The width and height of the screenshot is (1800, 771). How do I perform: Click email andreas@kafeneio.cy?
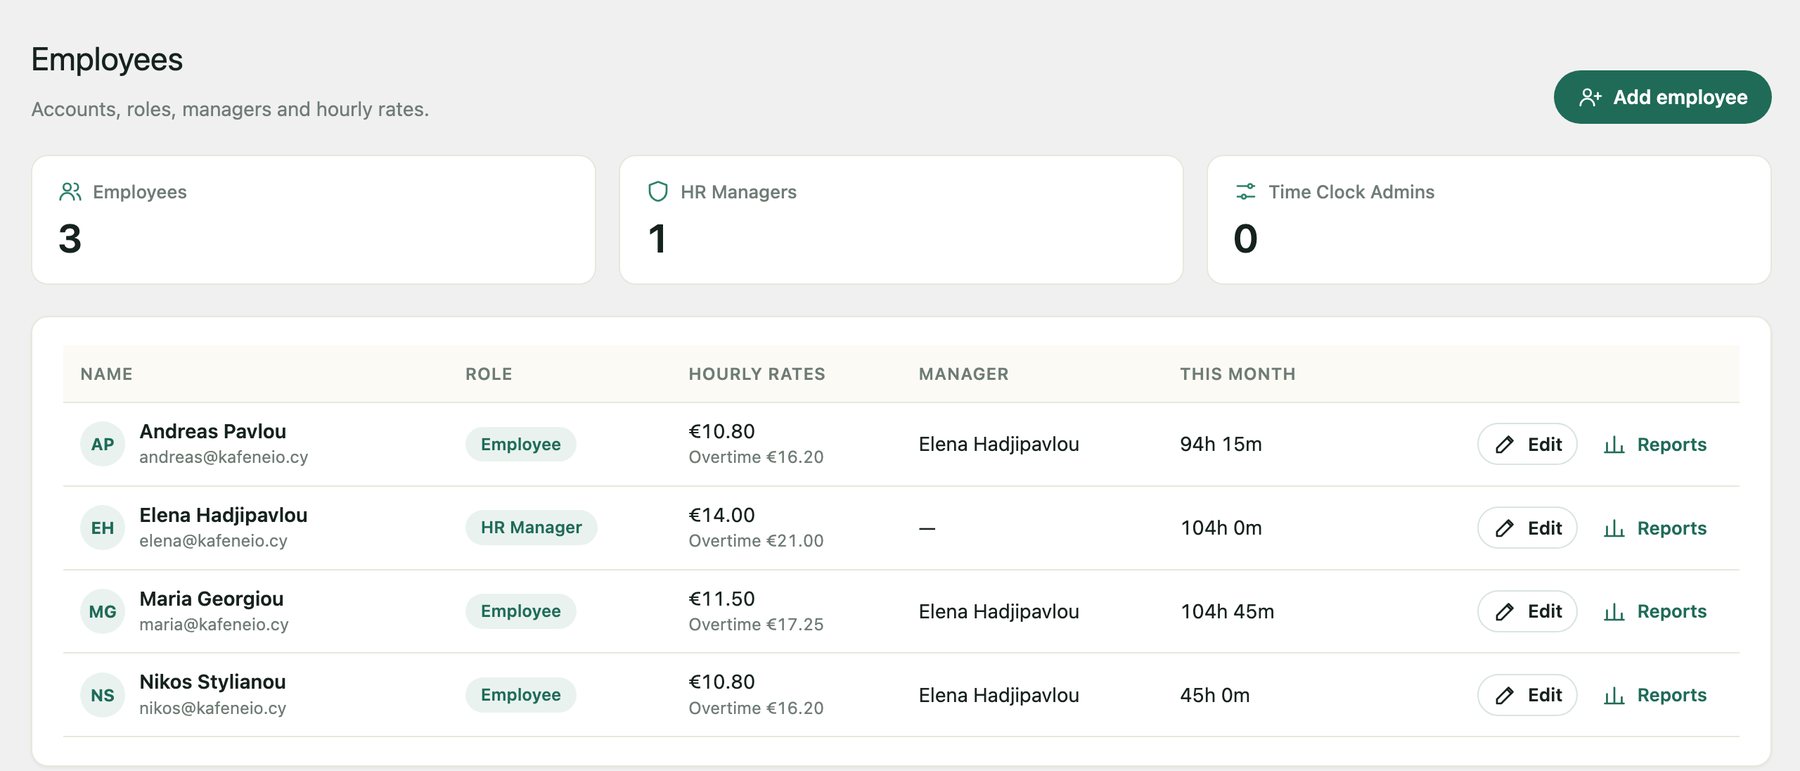coord(224,457)
